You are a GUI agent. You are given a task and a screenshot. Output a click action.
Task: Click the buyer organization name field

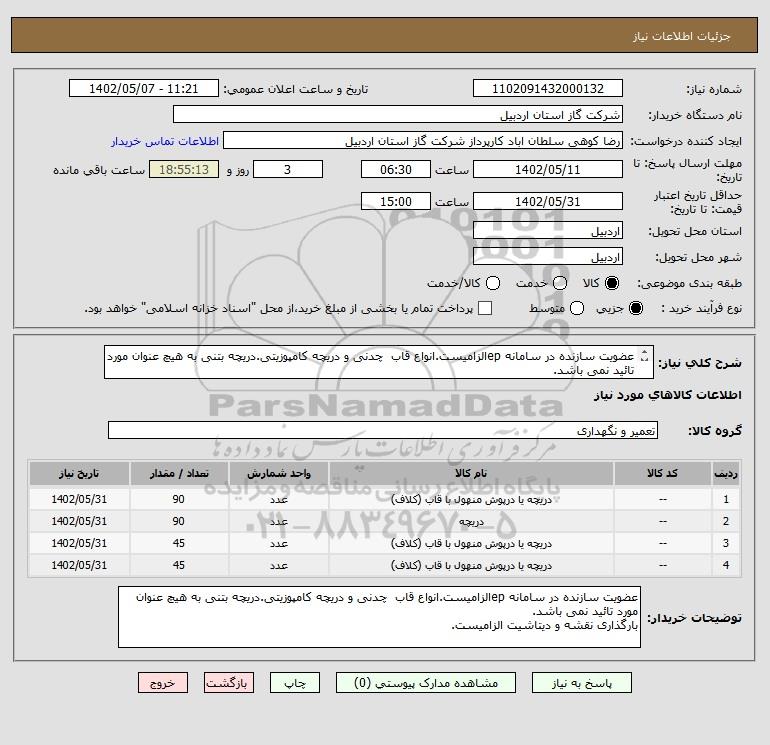398,115
